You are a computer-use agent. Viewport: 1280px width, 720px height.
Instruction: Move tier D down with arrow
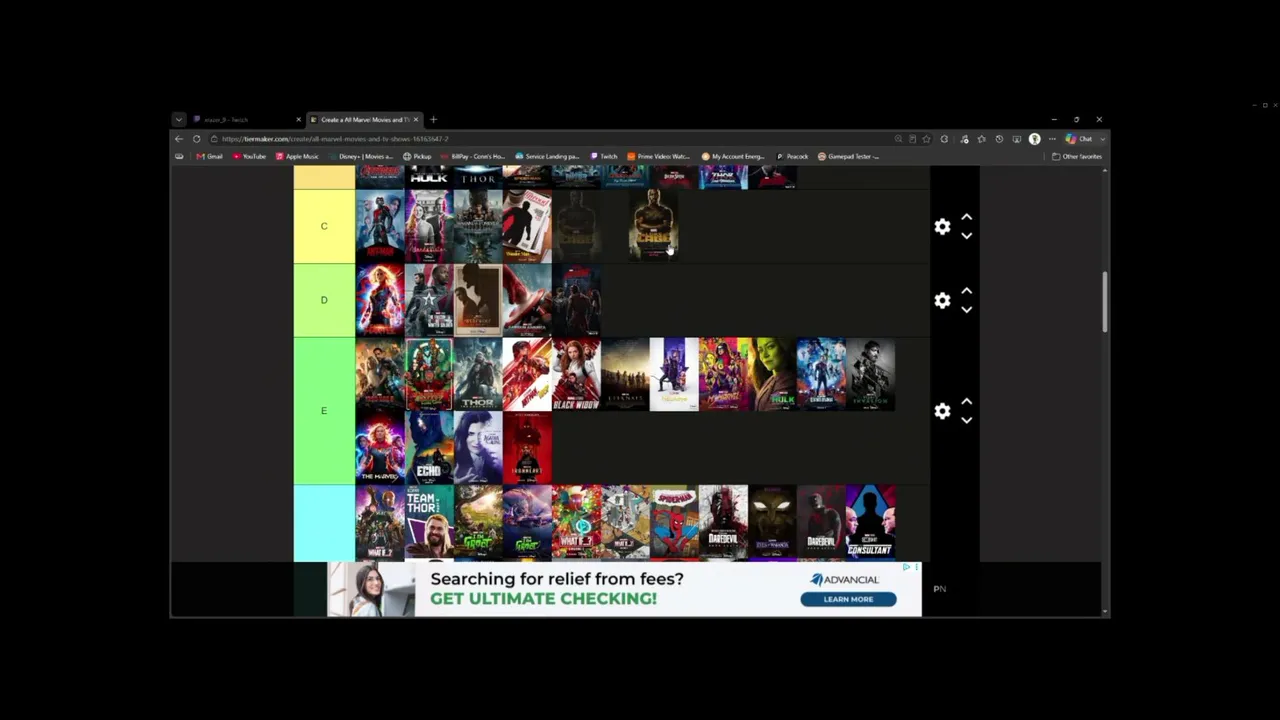point(966,310)
